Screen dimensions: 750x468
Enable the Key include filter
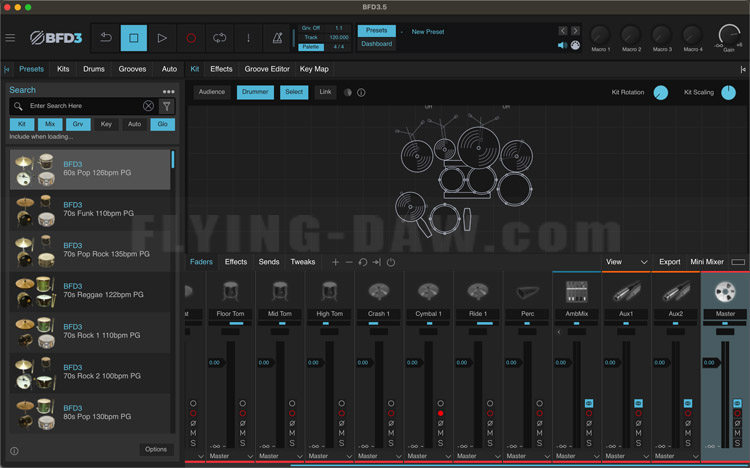click(x=106, y=124)
